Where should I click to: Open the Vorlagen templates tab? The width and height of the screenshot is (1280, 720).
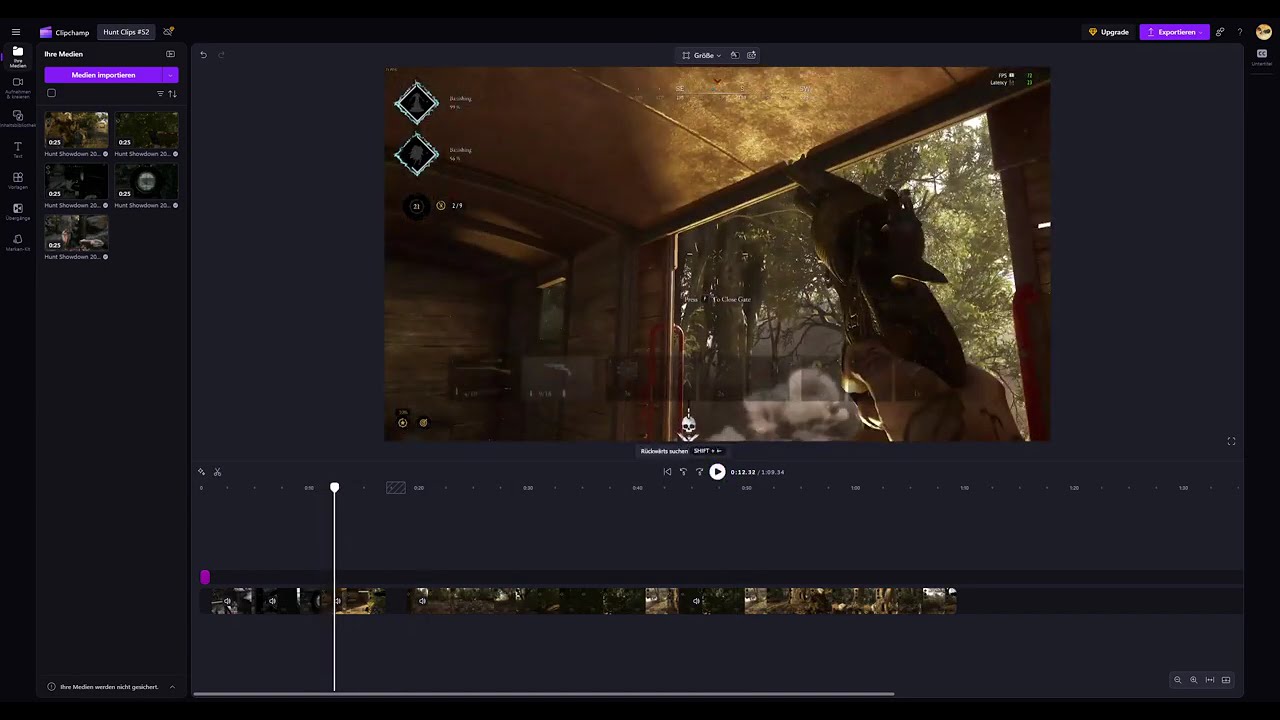coord(18,180)
